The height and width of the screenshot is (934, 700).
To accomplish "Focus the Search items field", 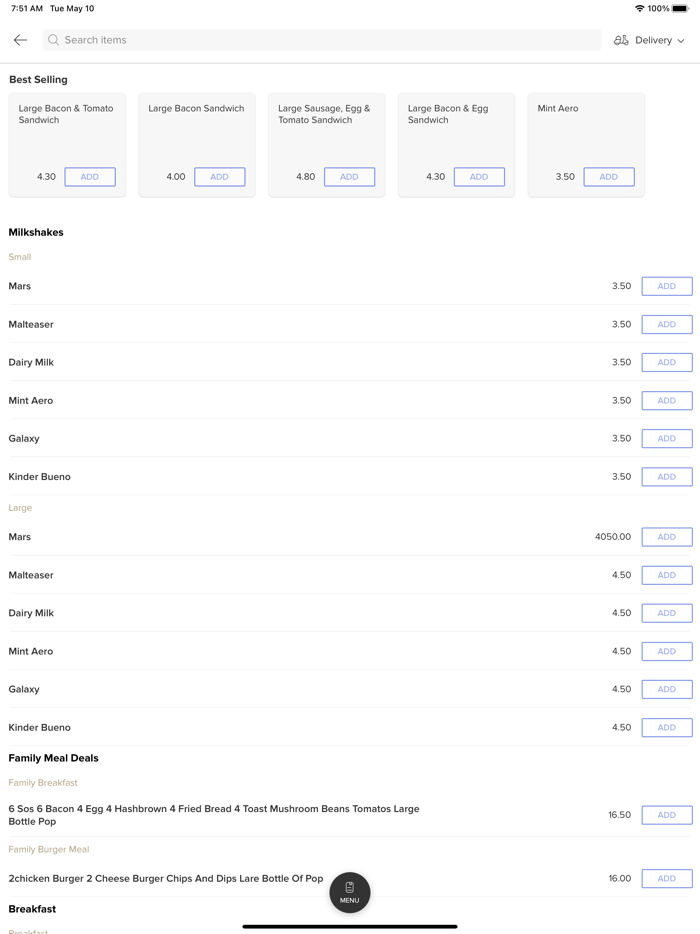I will point(322,40).
